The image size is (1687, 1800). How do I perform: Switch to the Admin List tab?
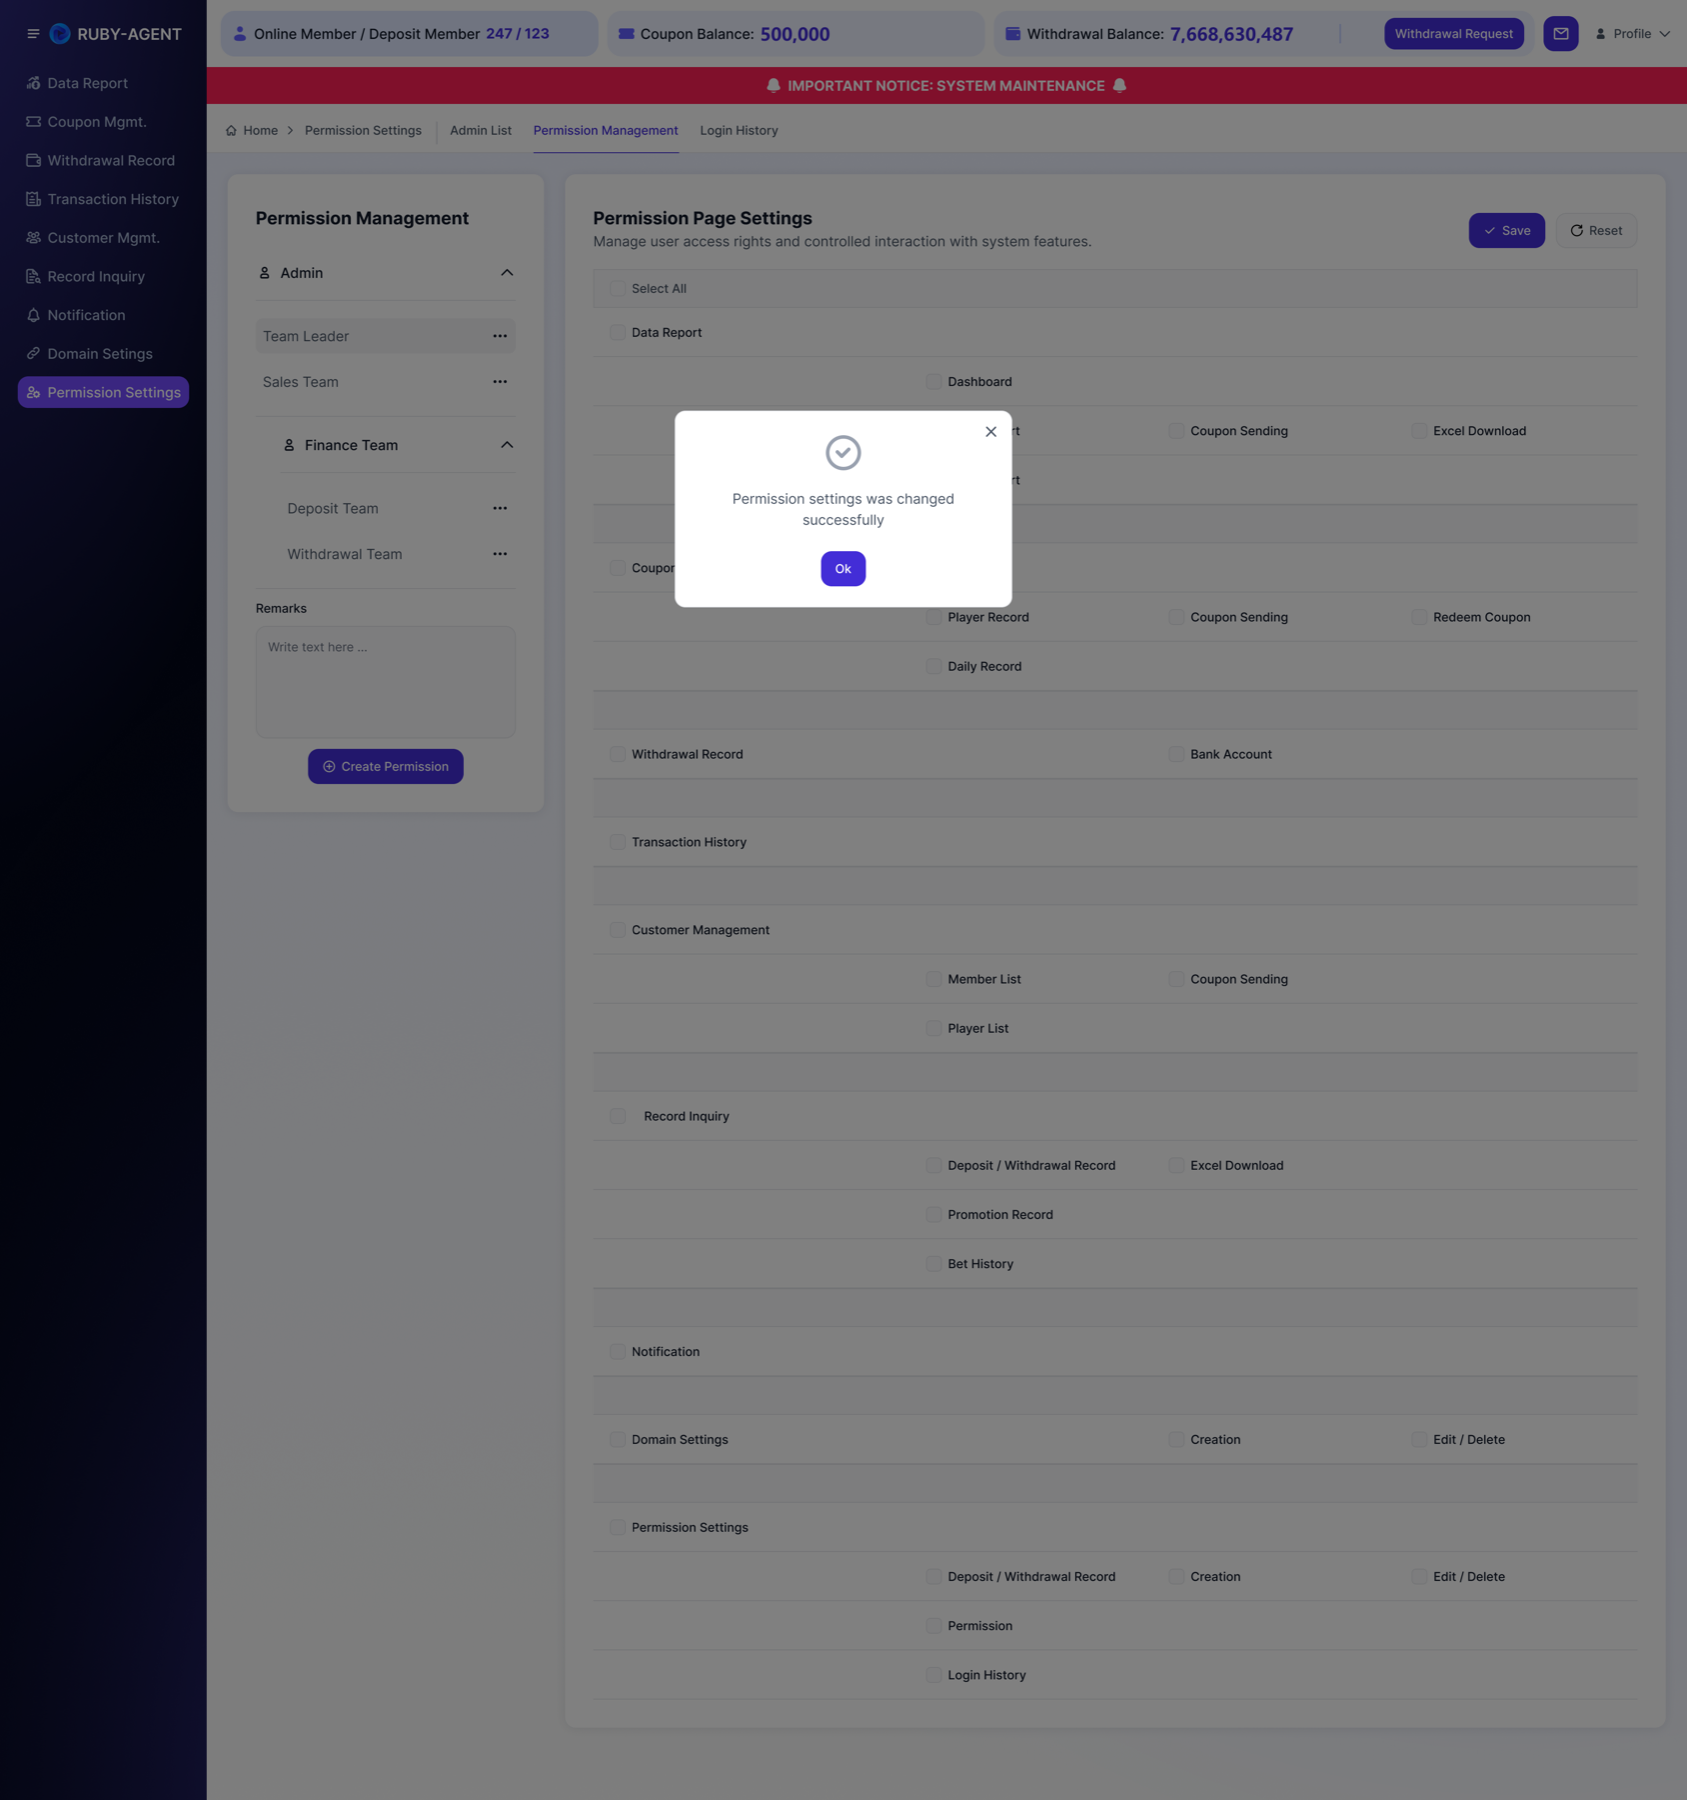coord(481,131)
